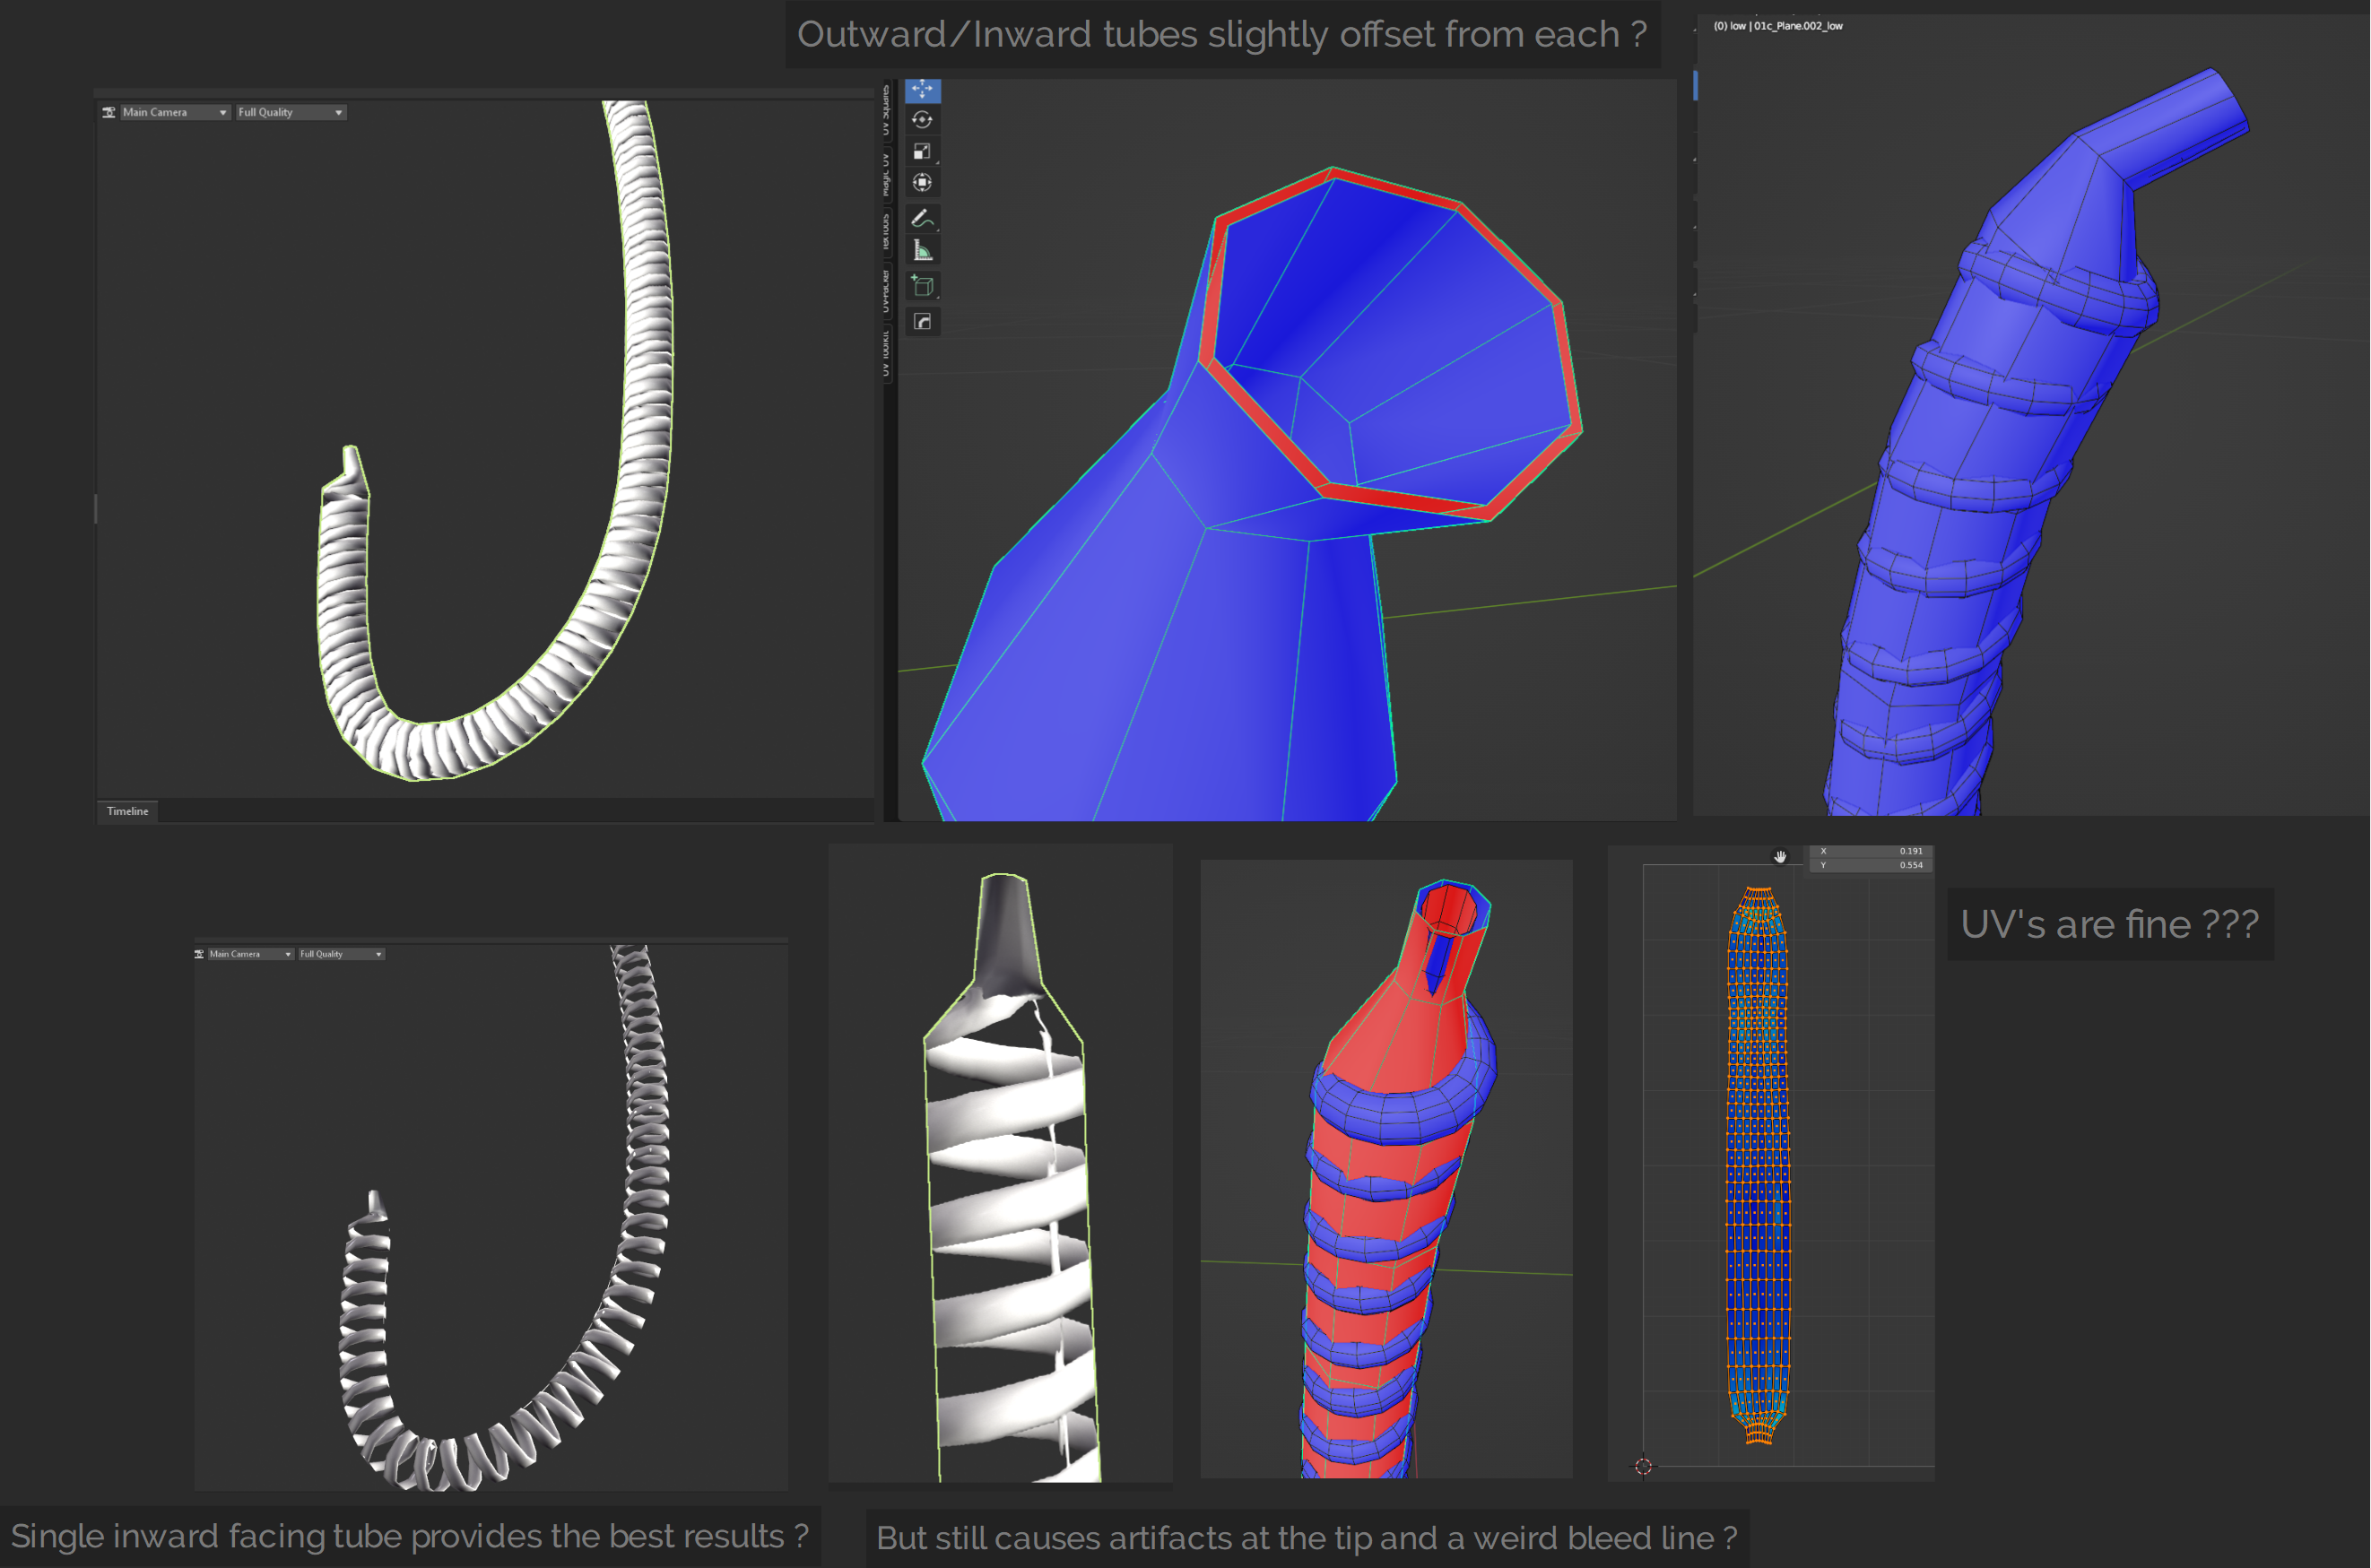Select the Add Cube tool

coord(922,286)
